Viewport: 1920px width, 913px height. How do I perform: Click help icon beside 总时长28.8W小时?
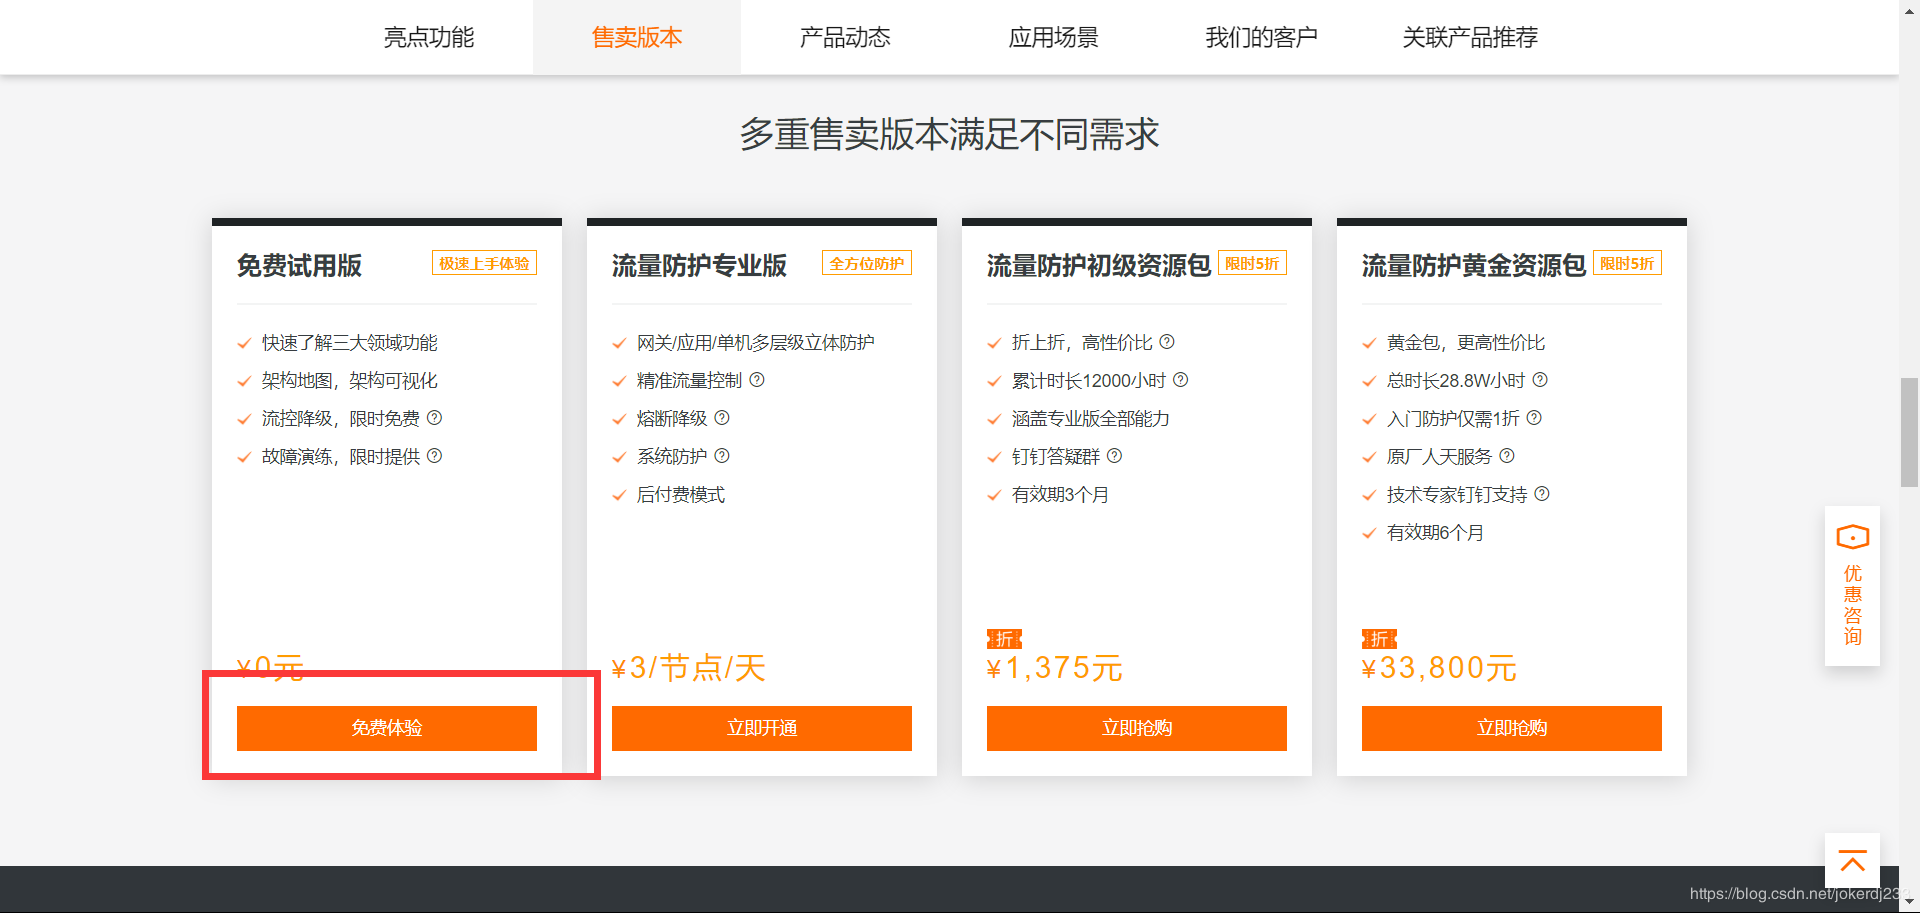click(x=1540, y=380)
